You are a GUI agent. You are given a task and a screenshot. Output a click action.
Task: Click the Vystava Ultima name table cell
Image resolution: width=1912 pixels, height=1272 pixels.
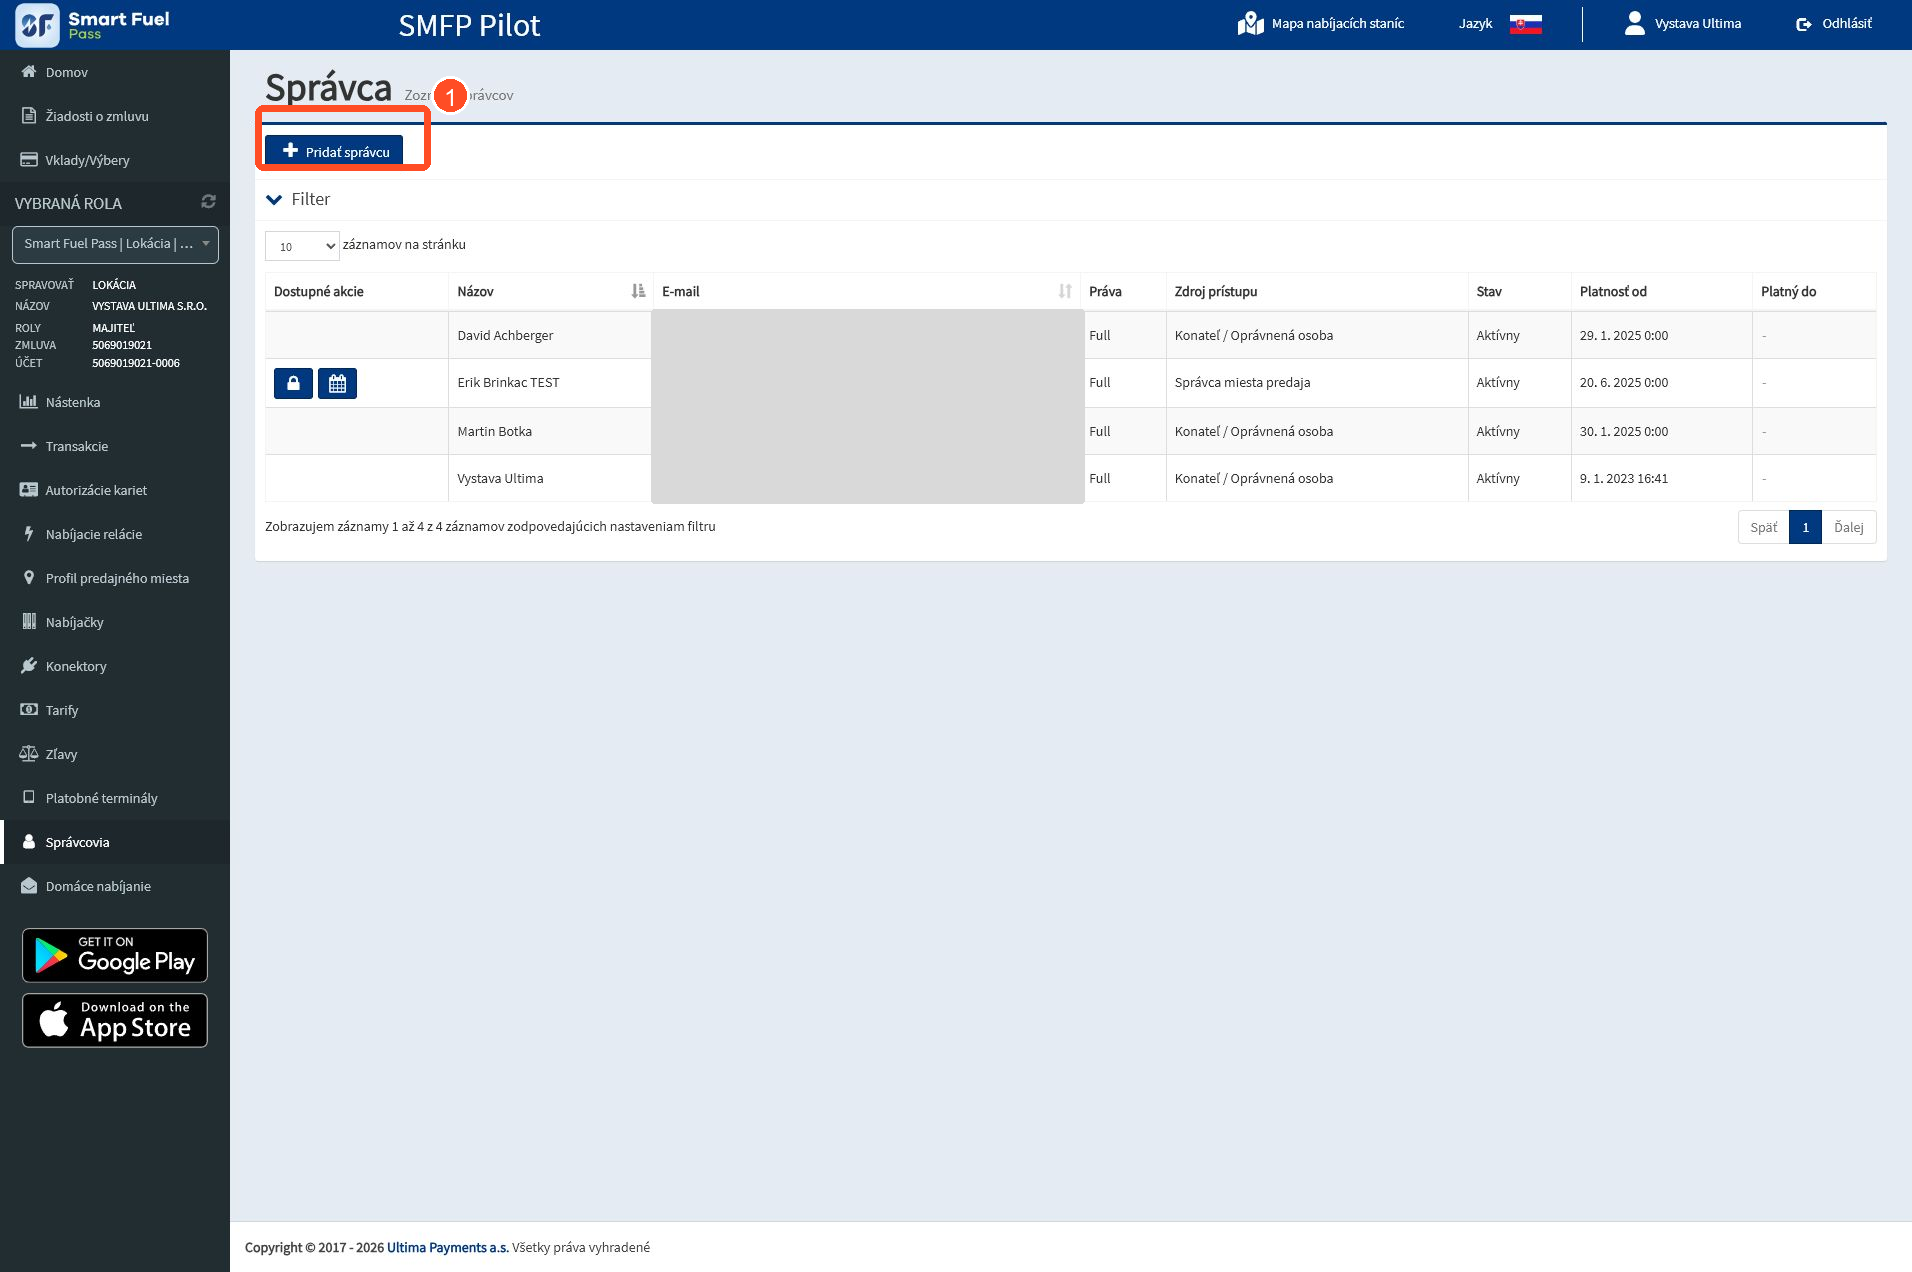tap(549, 478)
